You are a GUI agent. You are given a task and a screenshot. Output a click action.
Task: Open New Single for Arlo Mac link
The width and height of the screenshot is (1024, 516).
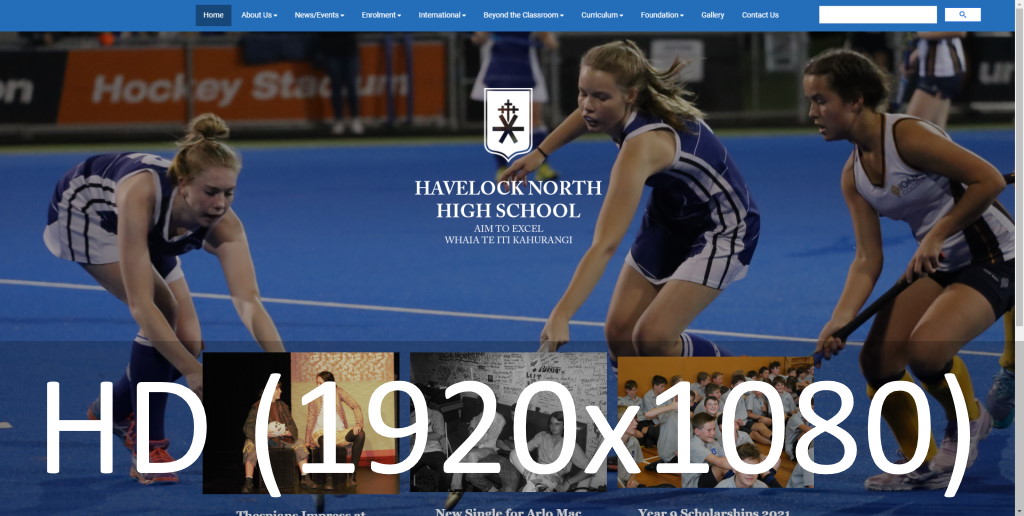pos(508,511)
